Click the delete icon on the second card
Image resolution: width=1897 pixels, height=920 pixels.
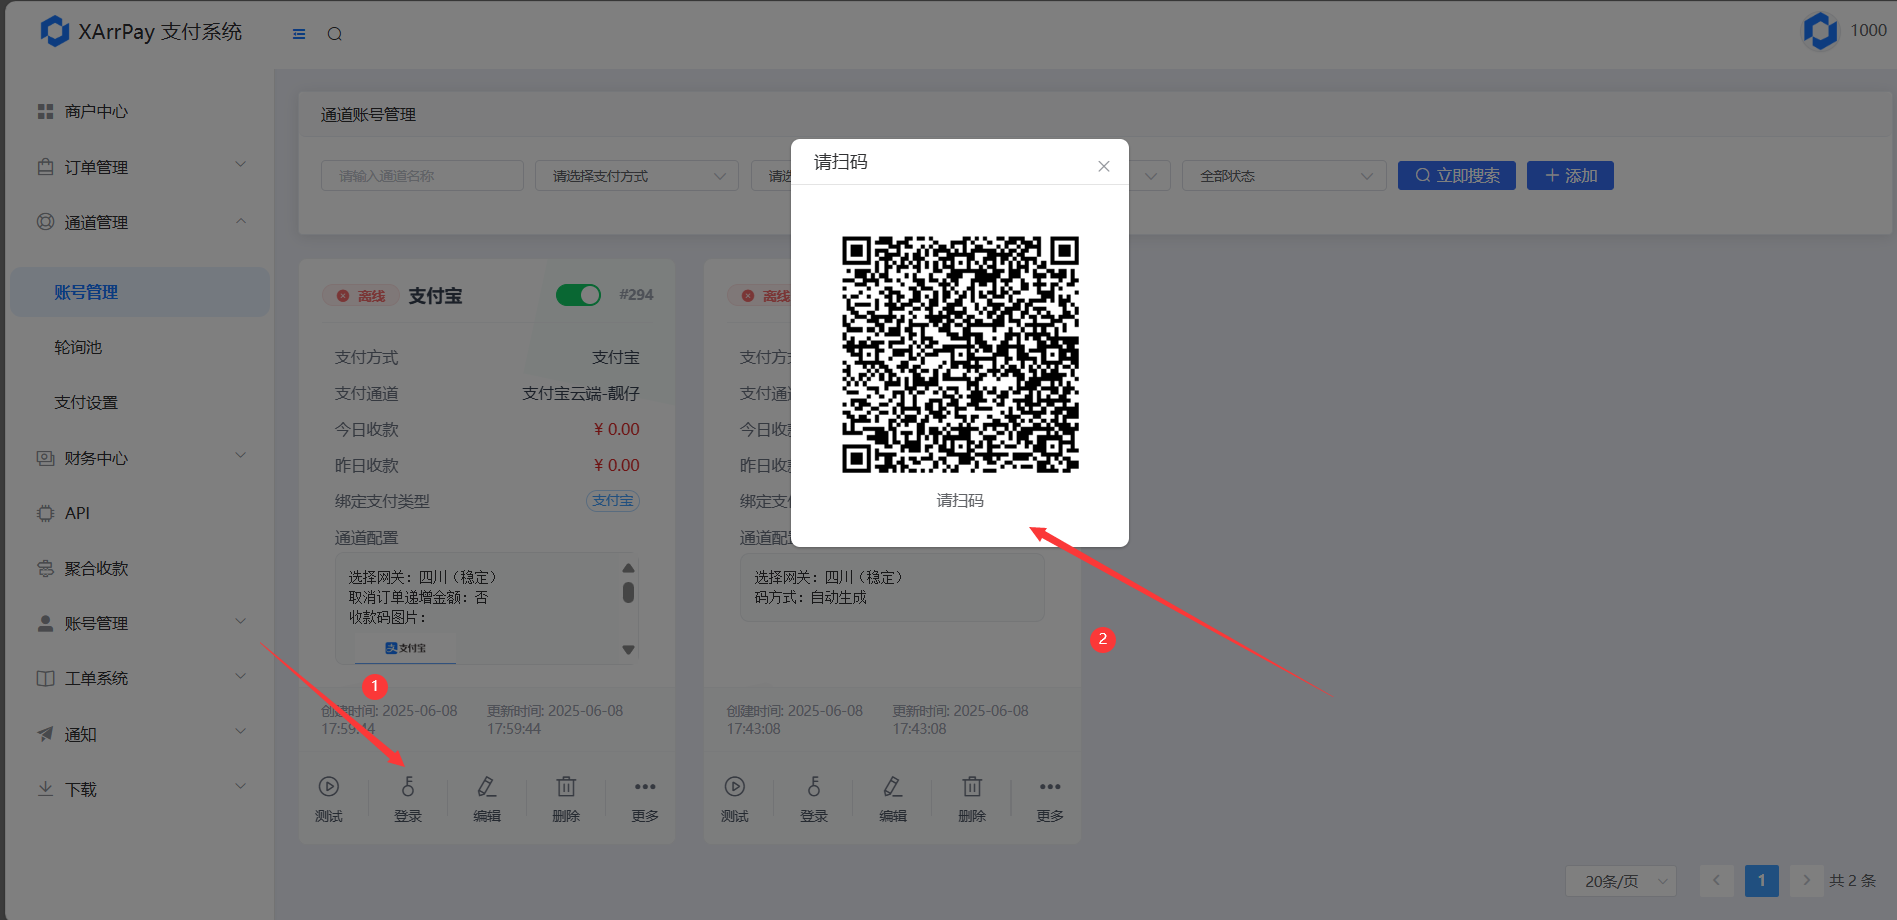coord(972,787)
